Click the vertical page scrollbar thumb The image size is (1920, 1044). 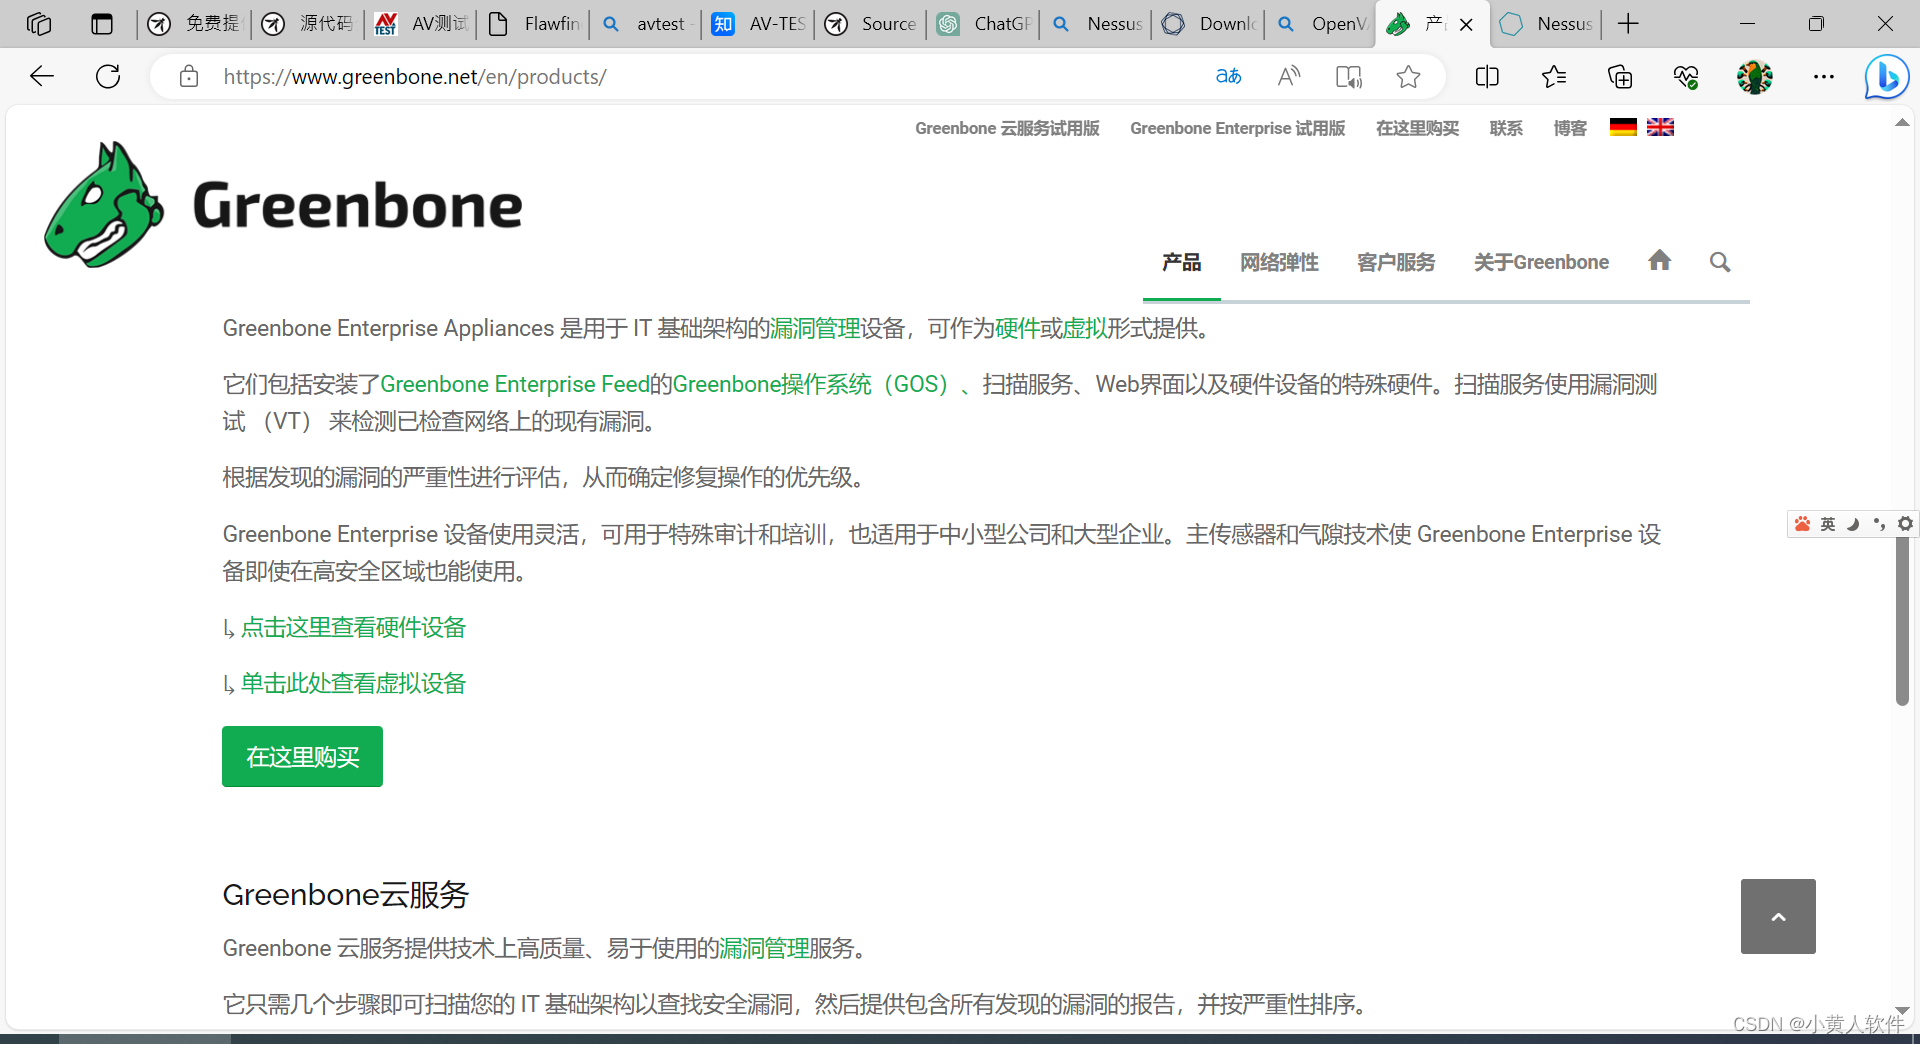click(1902, 620)
